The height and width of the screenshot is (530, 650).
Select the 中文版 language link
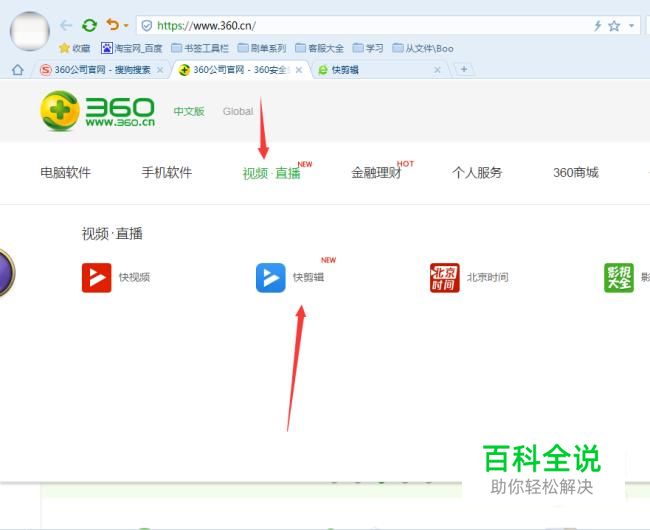pos(189,111)
